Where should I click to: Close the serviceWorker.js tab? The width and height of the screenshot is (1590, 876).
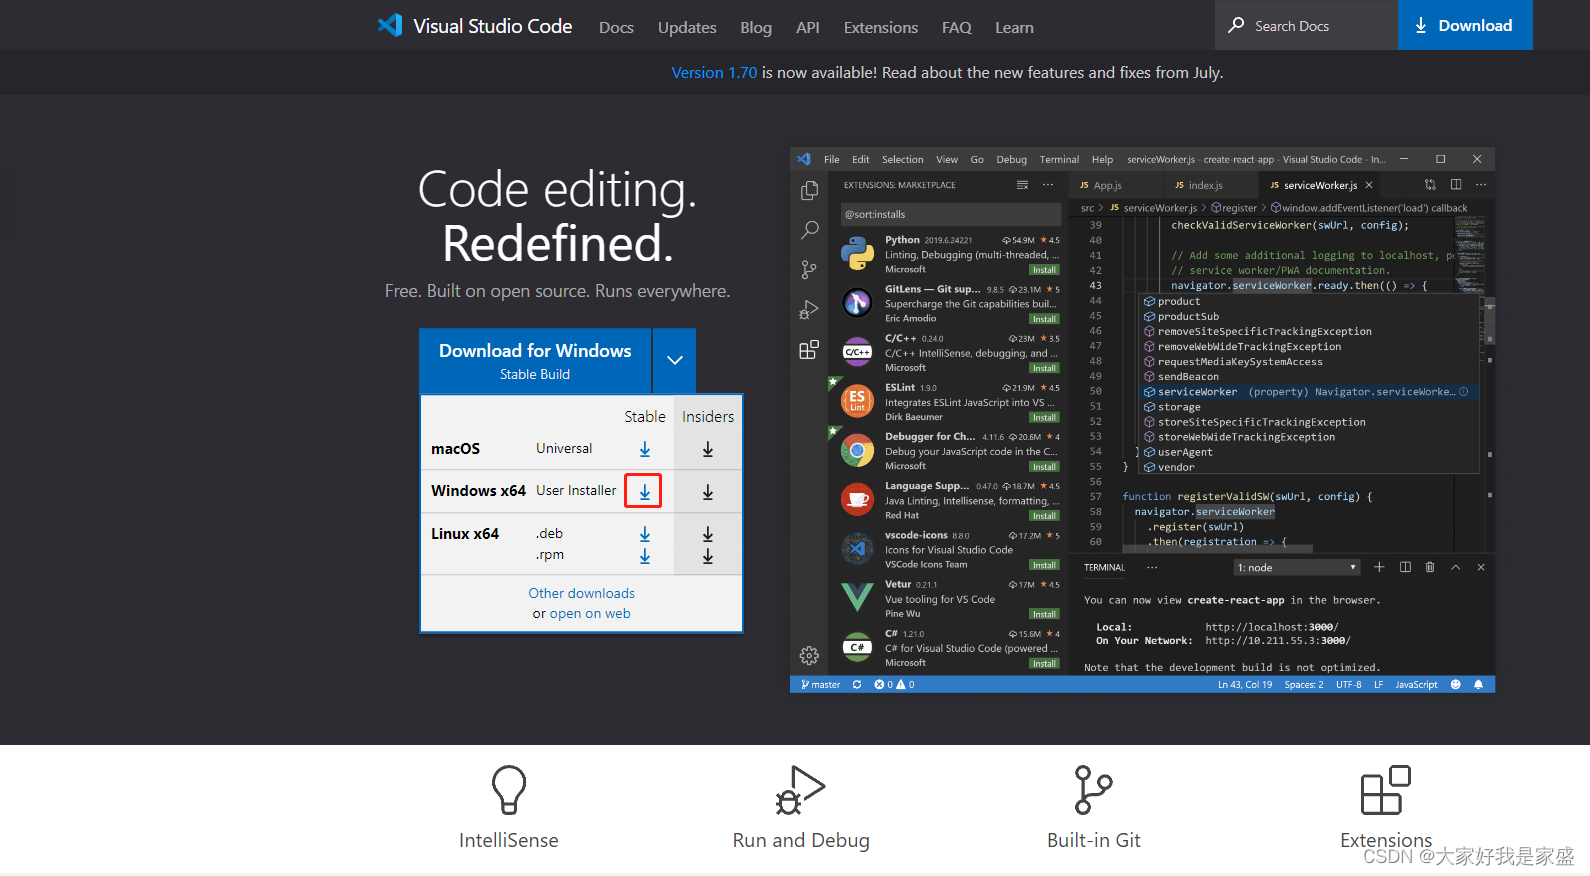pyautogui.click(x=1369, y=185)
